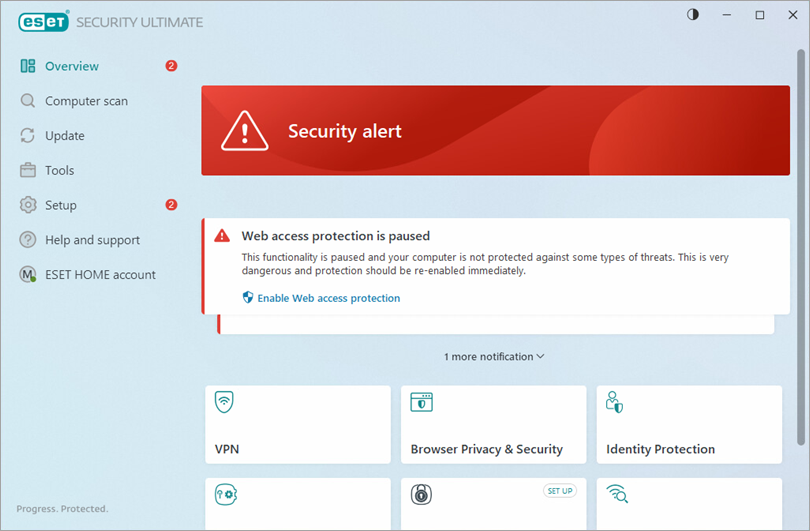Viewport: 810px width, 531px height.
Task: Click the vertical scrollbar thumb
Action: click(801, 247)
